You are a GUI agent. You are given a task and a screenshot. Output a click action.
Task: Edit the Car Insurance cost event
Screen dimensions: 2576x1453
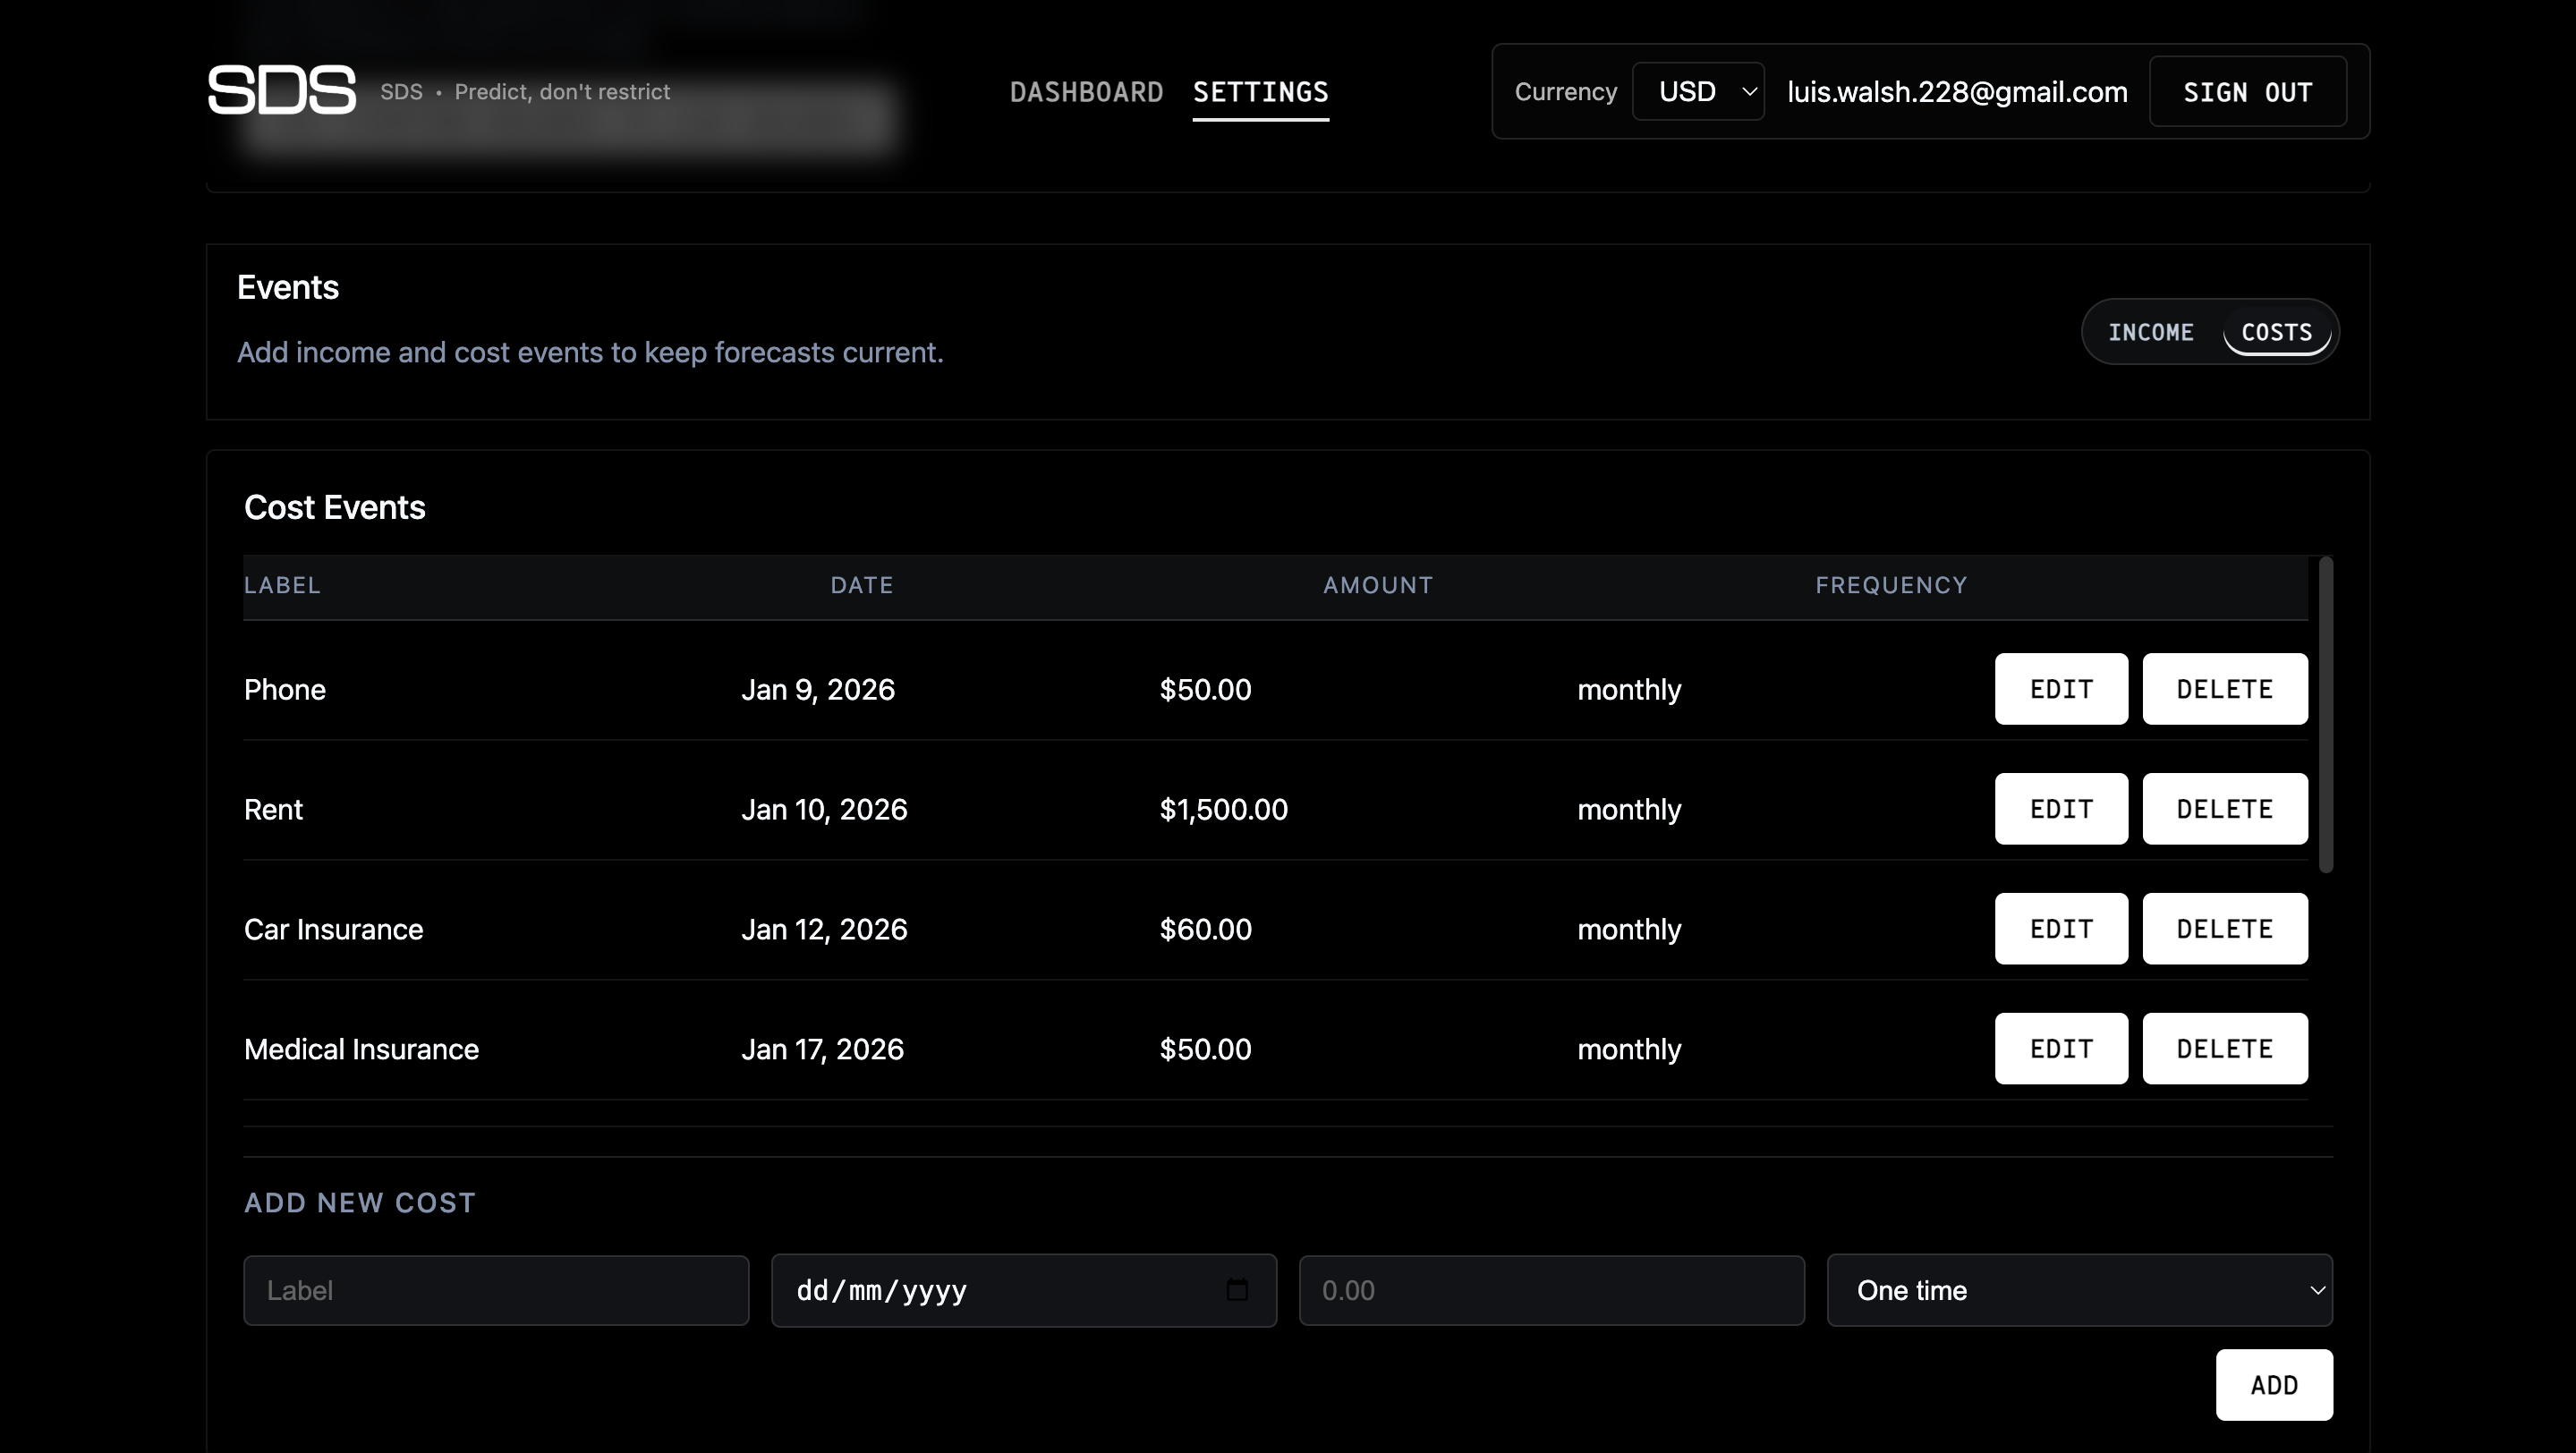coord(2061,929)
